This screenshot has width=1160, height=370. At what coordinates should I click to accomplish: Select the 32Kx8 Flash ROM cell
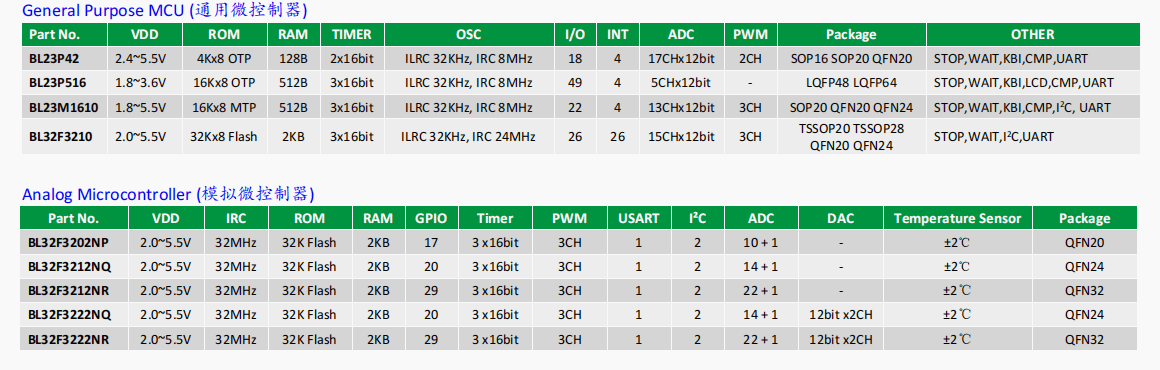click(x=224, y=136)
